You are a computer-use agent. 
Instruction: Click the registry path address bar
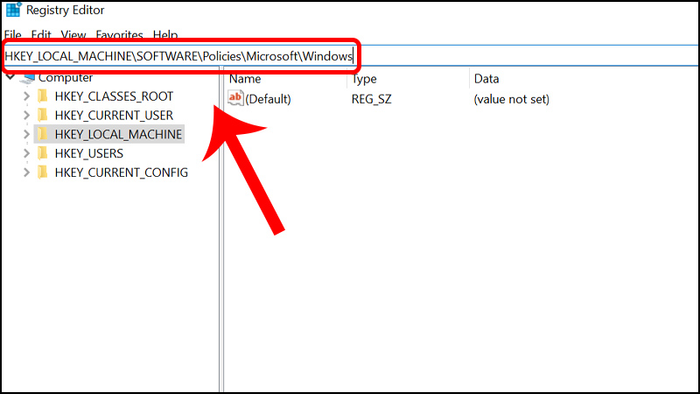[x=350, y=56]
